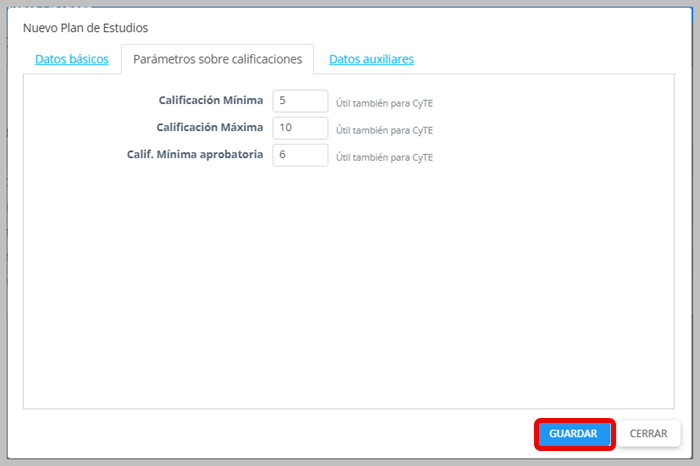Switch to the Datos auxiliares tab

[371, 59]
